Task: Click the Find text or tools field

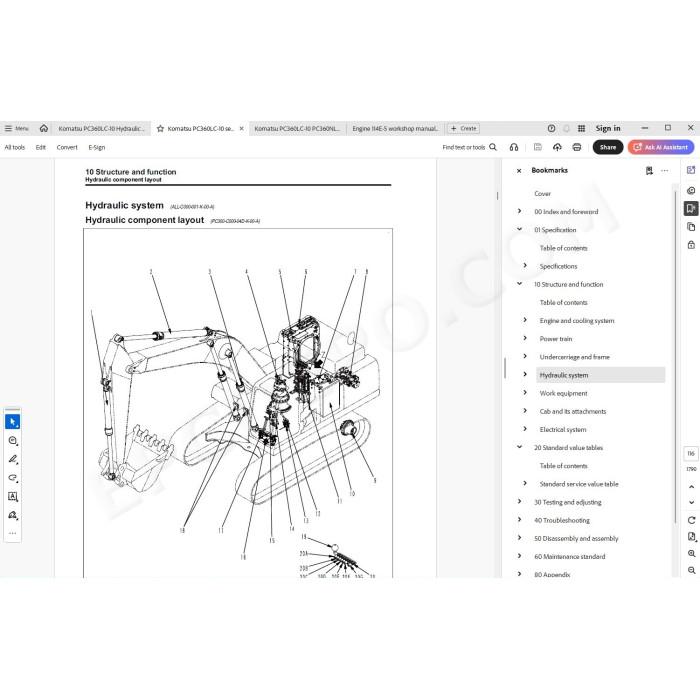Action: (x=464, y=147)
